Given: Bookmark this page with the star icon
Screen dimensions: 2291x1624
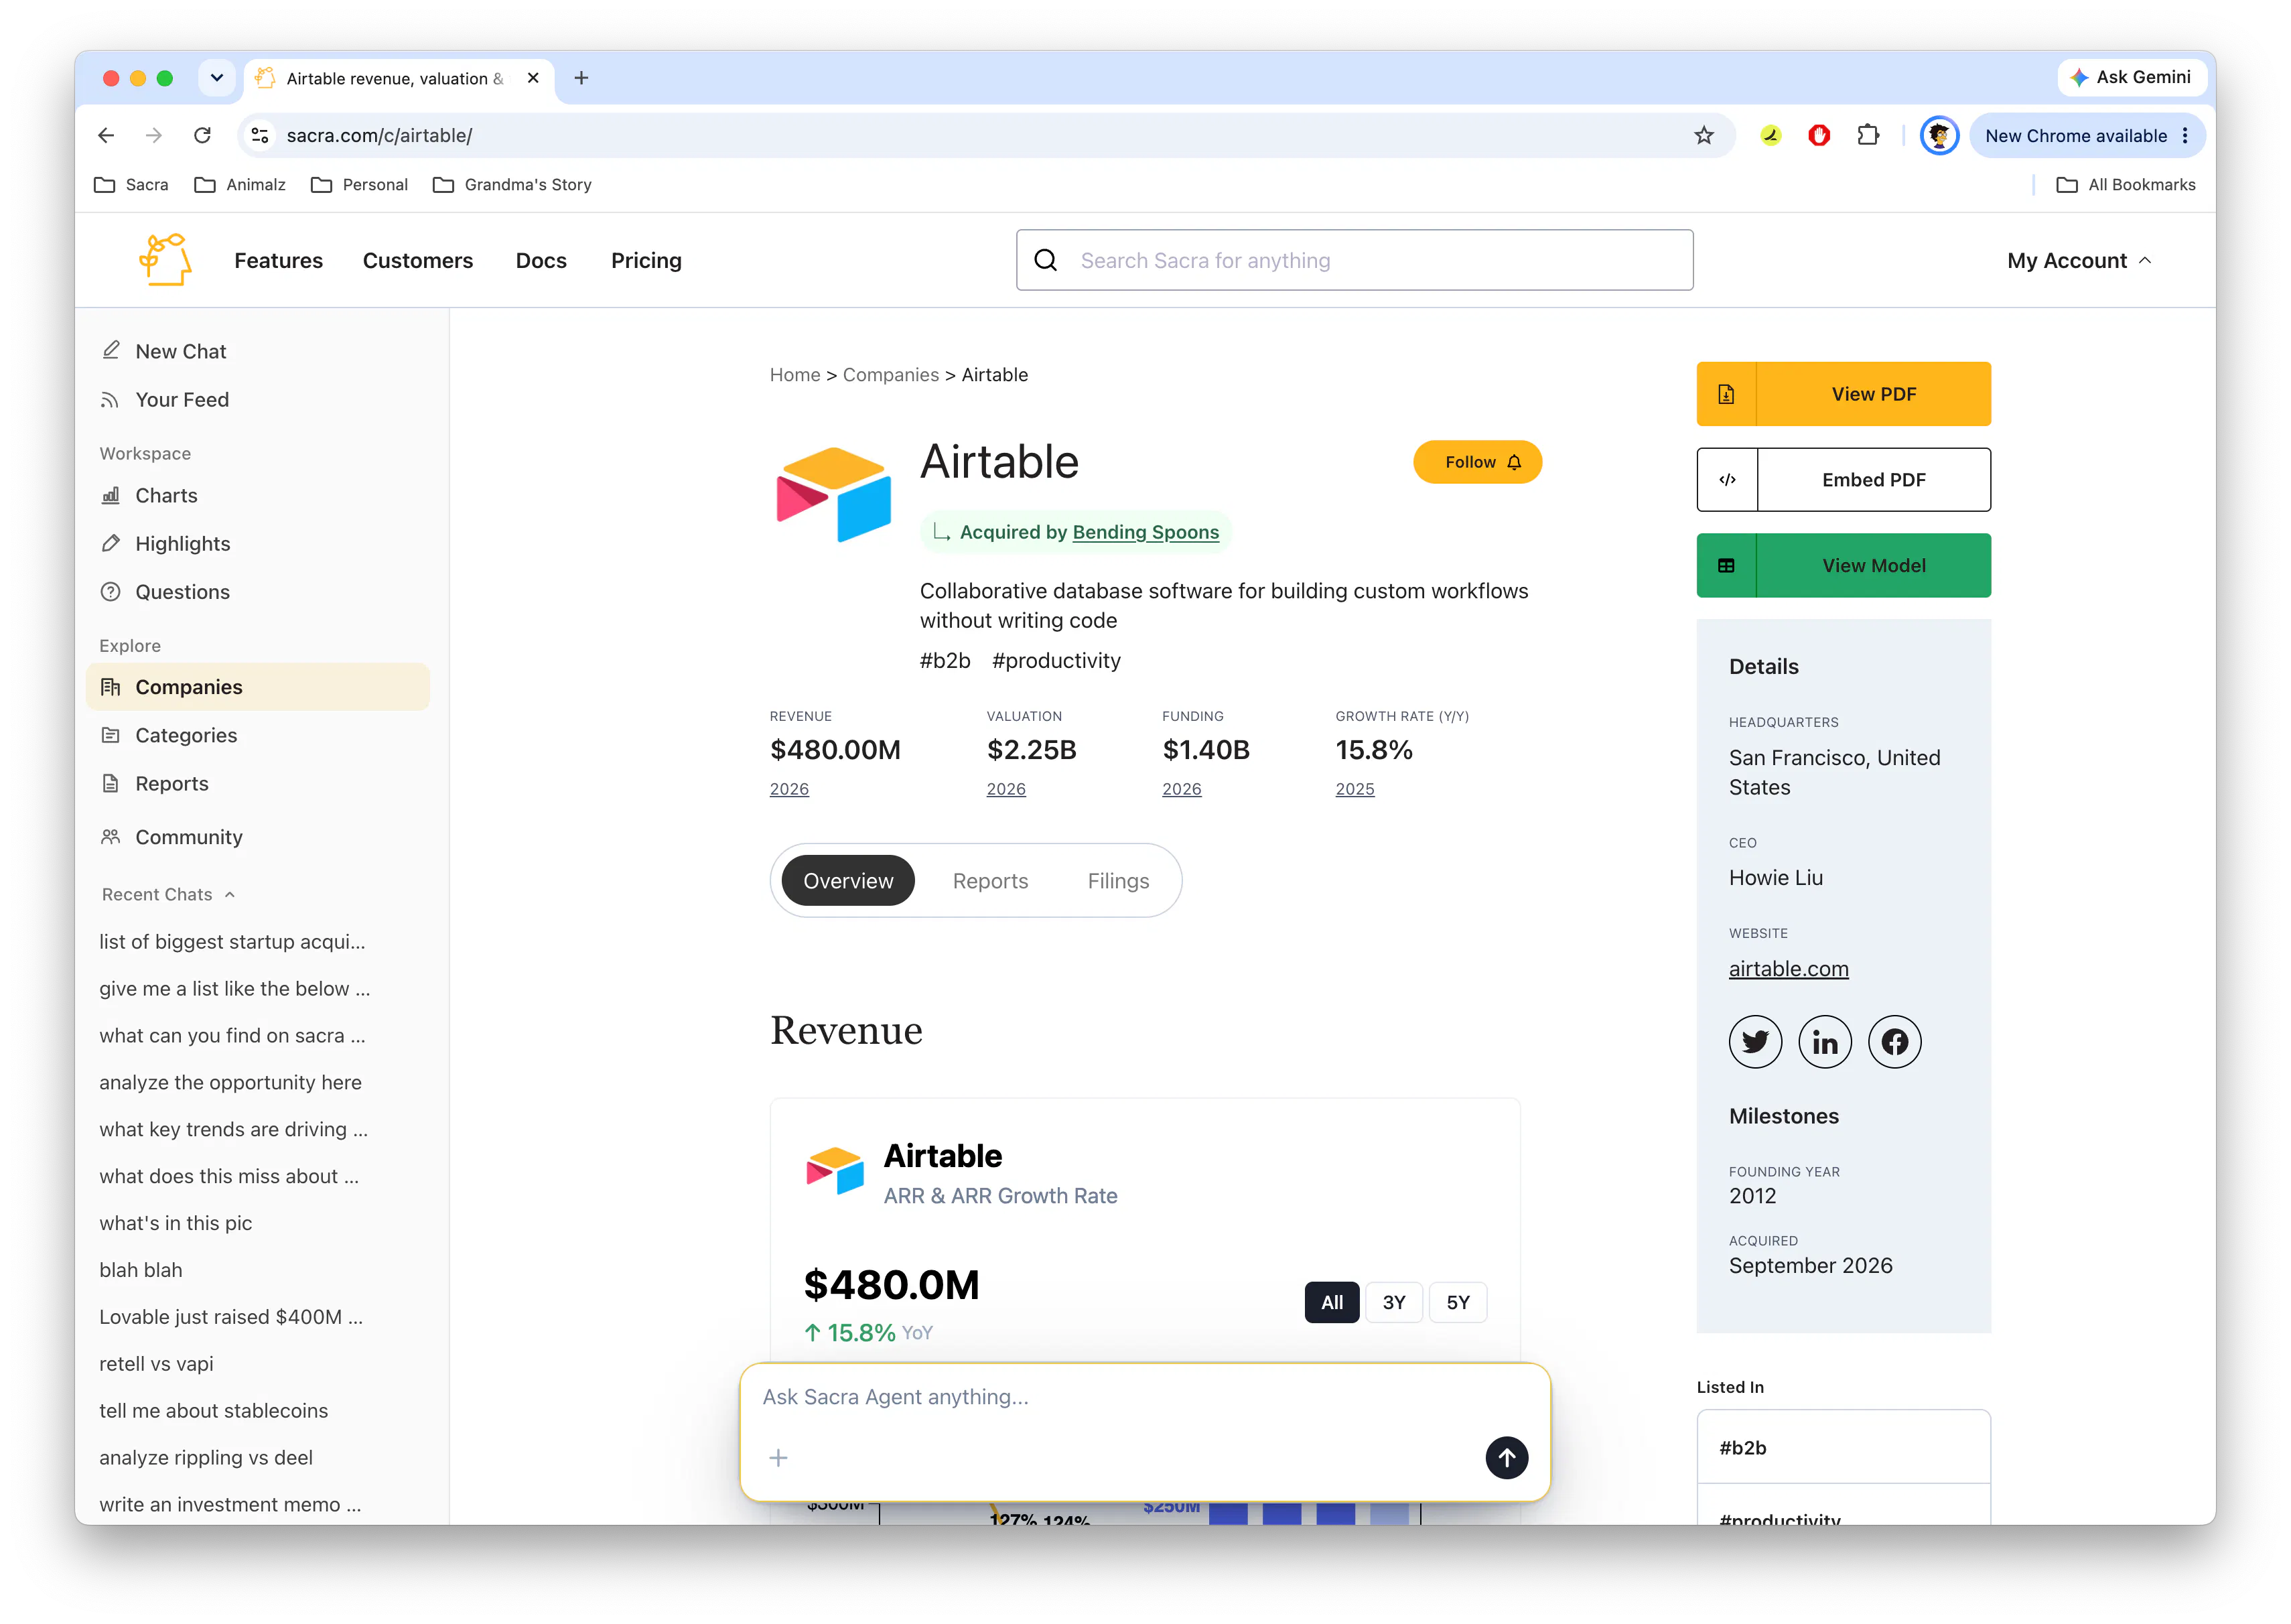Looking at the screenshot, I should (x=1704, y=135).
